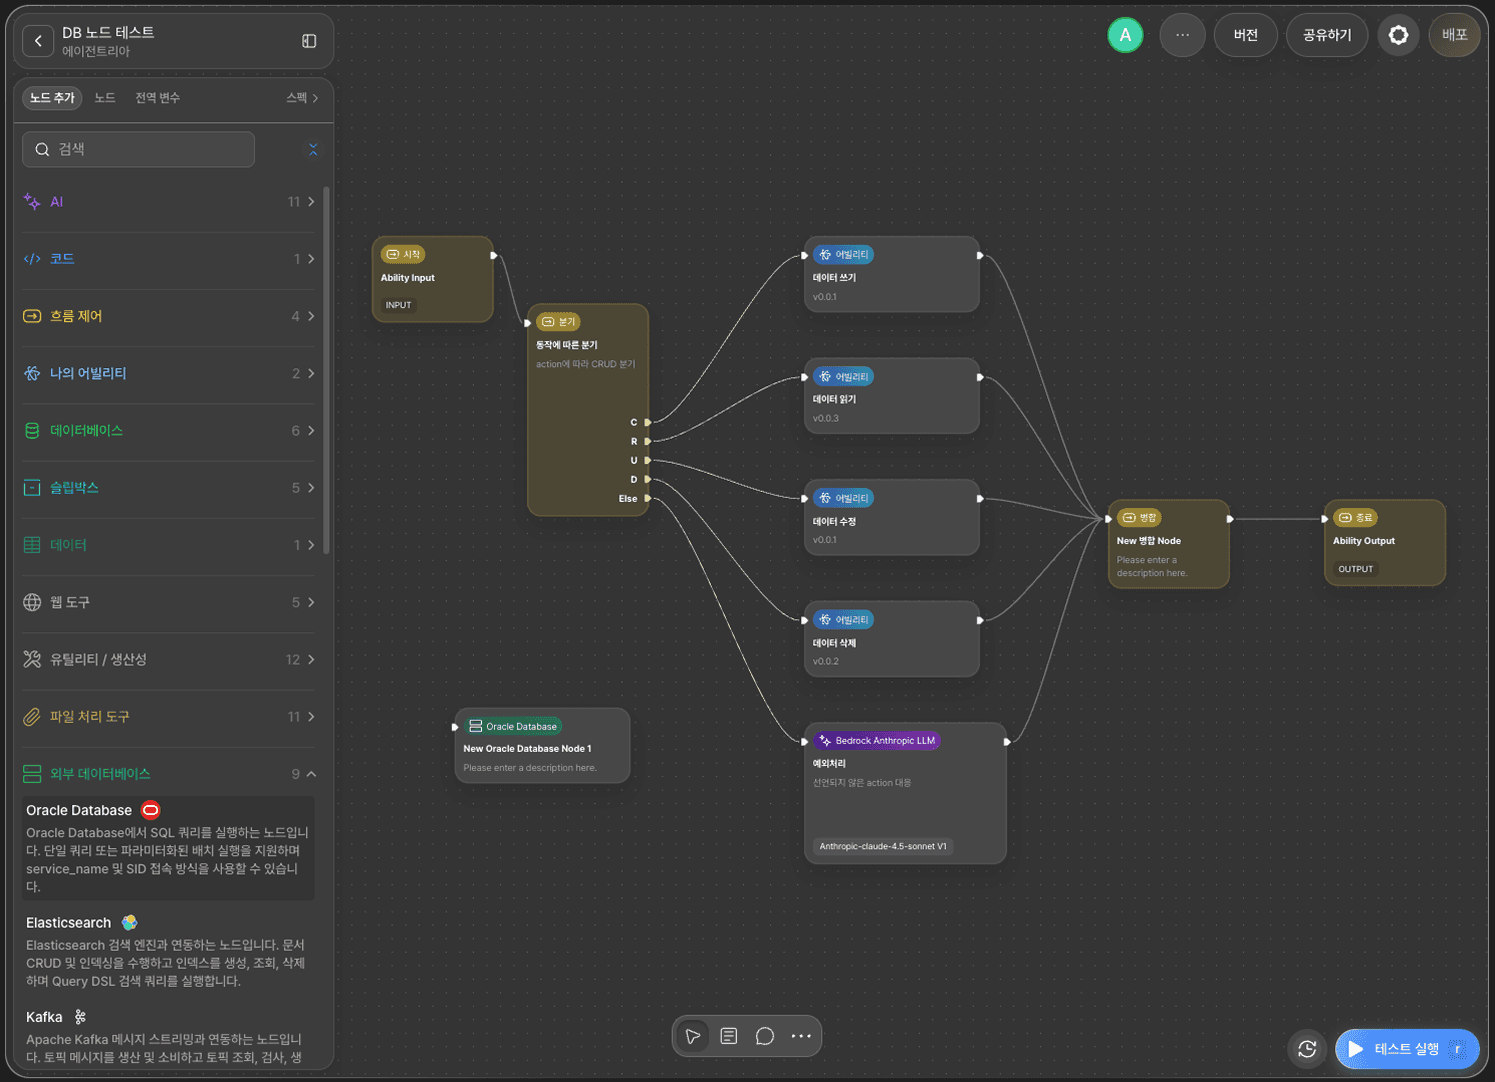Click the OUTPUT tag on the Ability Output node

pos(1355,569)
